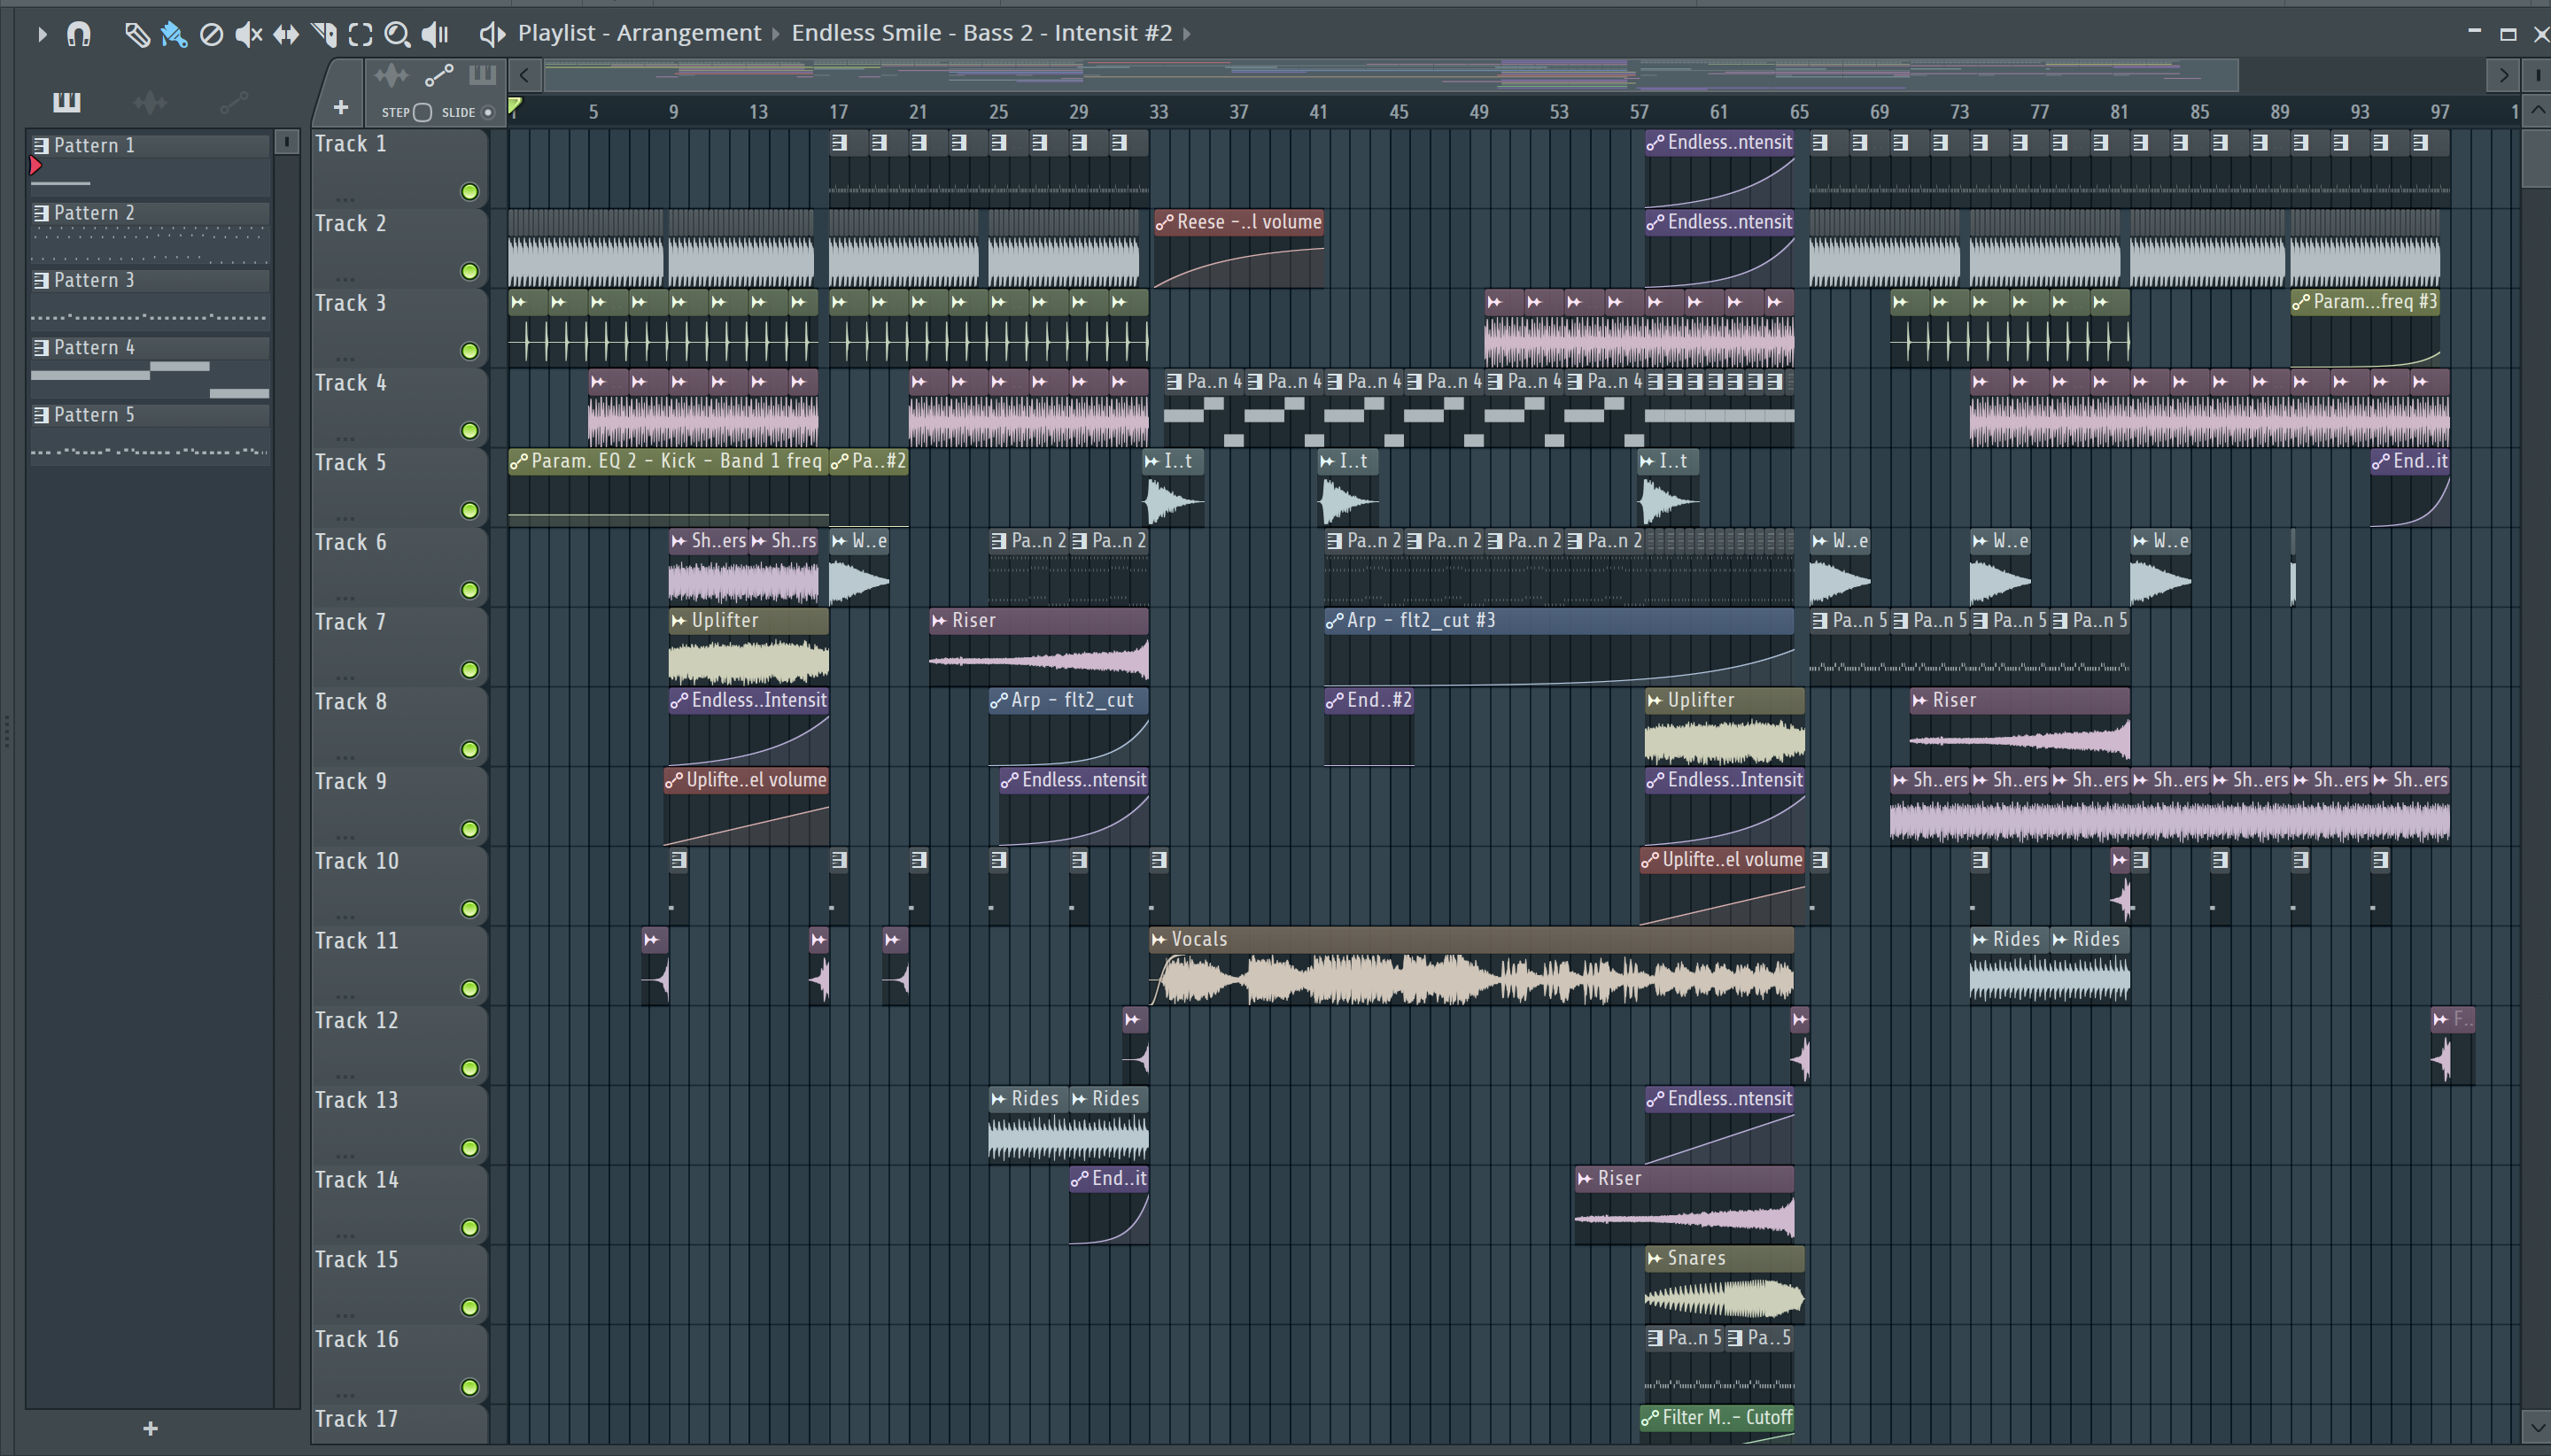Select the Filter M.. Cutoff clip on Track 17
The width and height of the screenshot is (2551, 1456).
(x=1717, y=1426)
